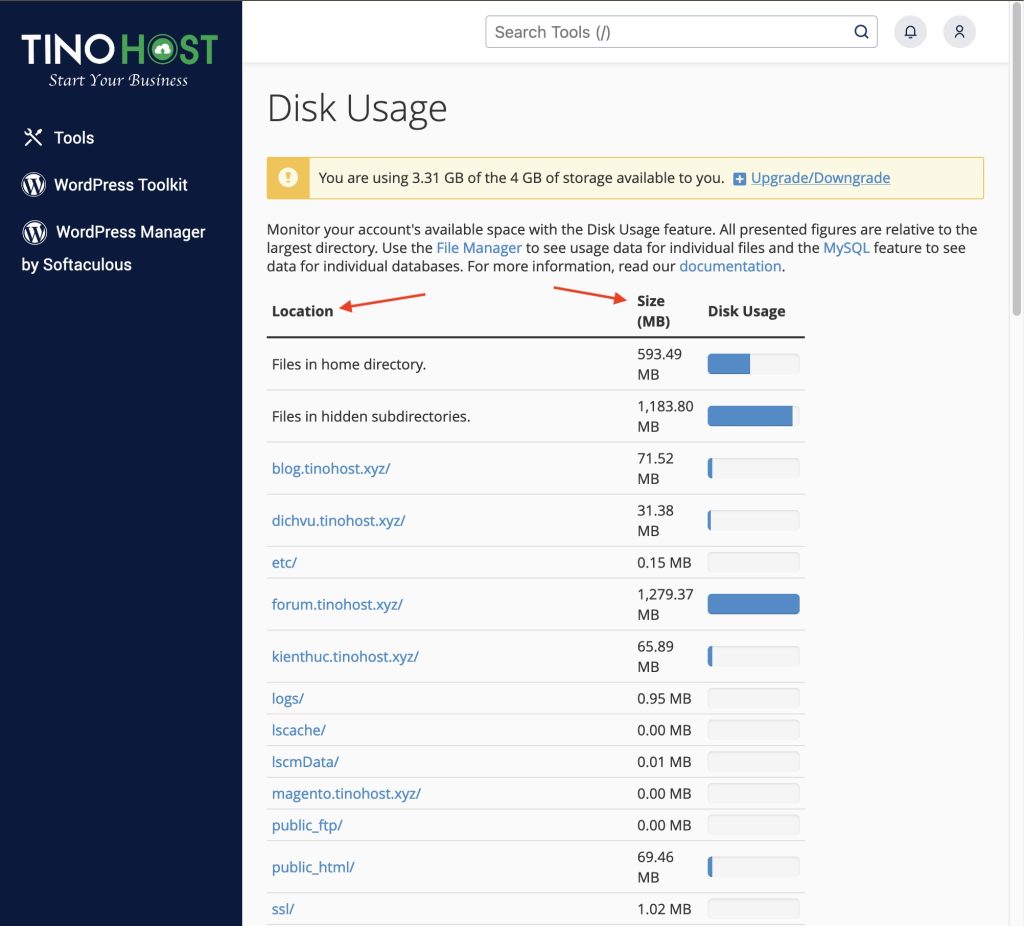The height and width of the screenshot is (926, 1024).
Task: Click the 69.46 MB size value
Action: click(655, 867)
